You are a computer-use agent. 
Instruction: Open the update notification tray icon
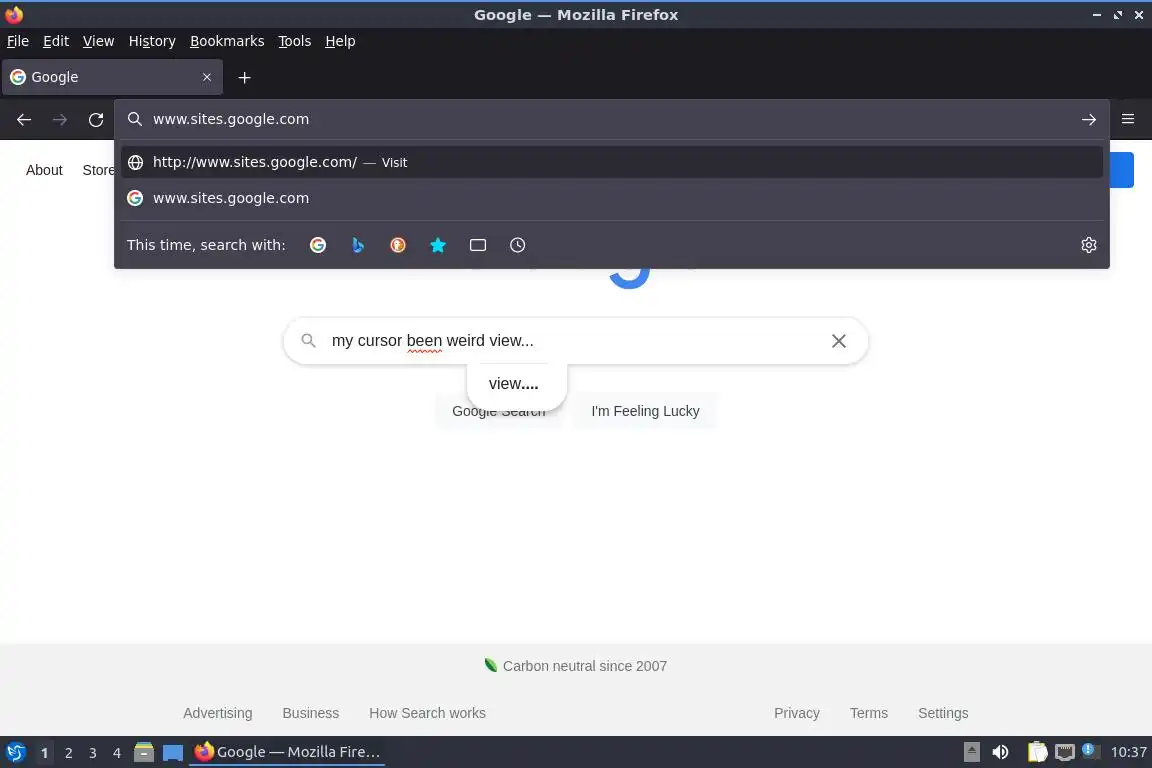click(1091, 751)
